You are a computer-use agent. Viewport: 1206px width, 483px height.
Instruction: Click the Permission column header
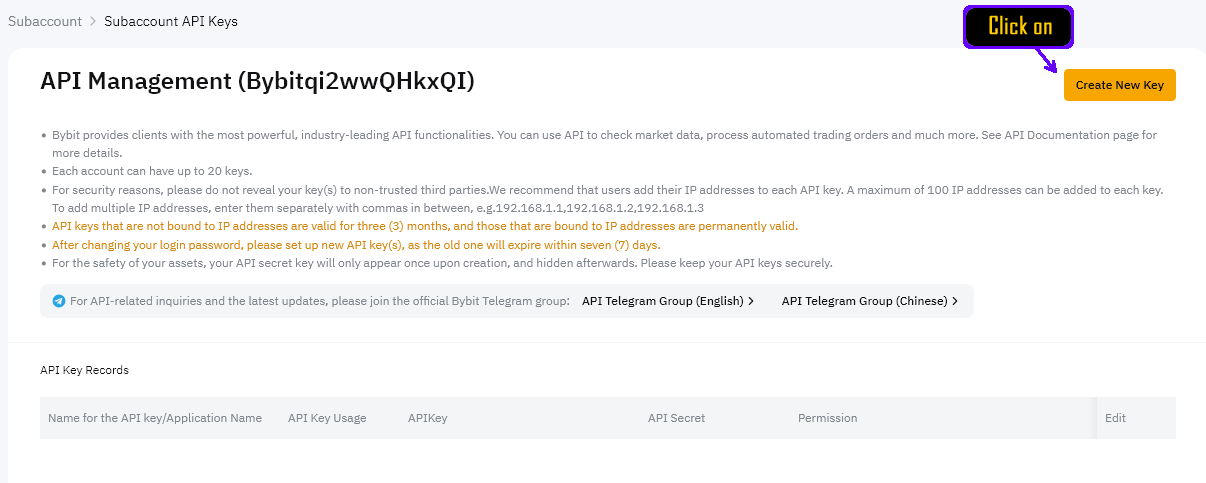[827, 418]
